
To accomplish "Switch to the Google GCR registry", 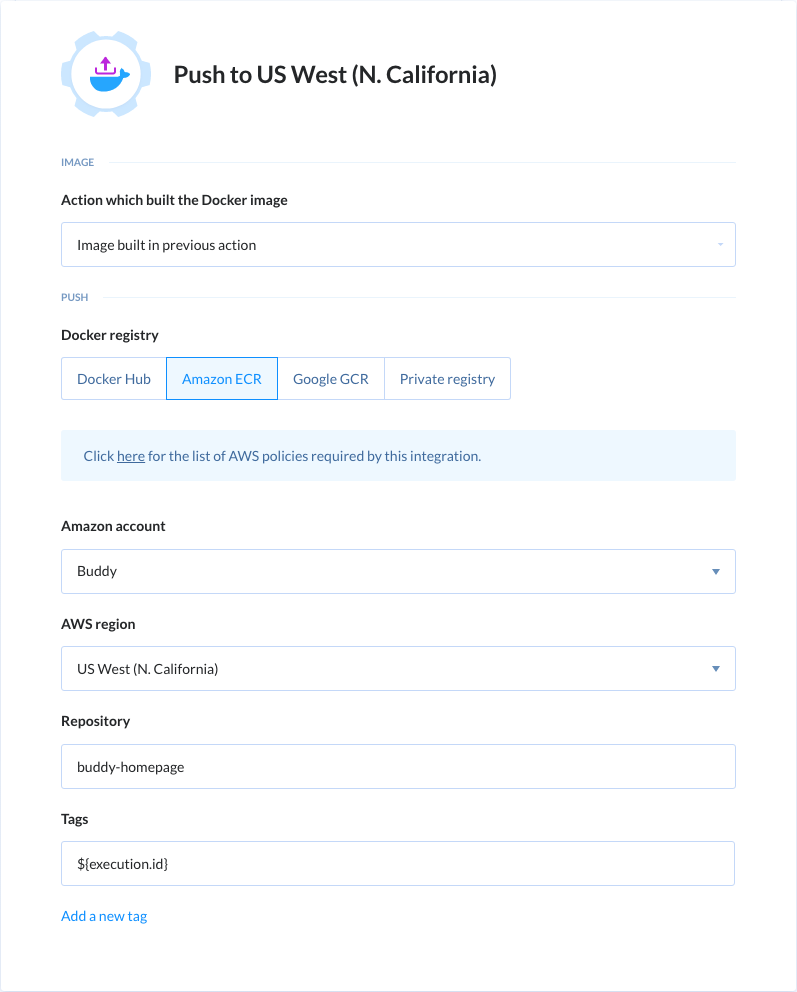I will [x=331, y=378].
